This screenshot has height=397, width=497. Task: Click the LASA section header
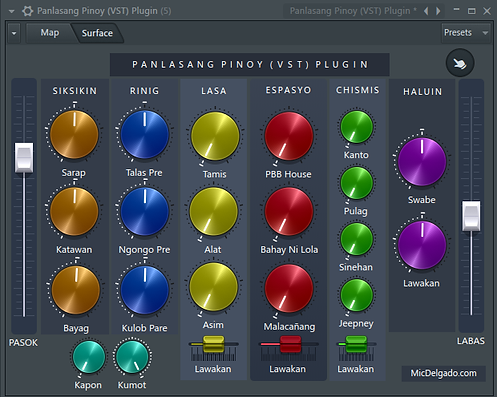214,91
